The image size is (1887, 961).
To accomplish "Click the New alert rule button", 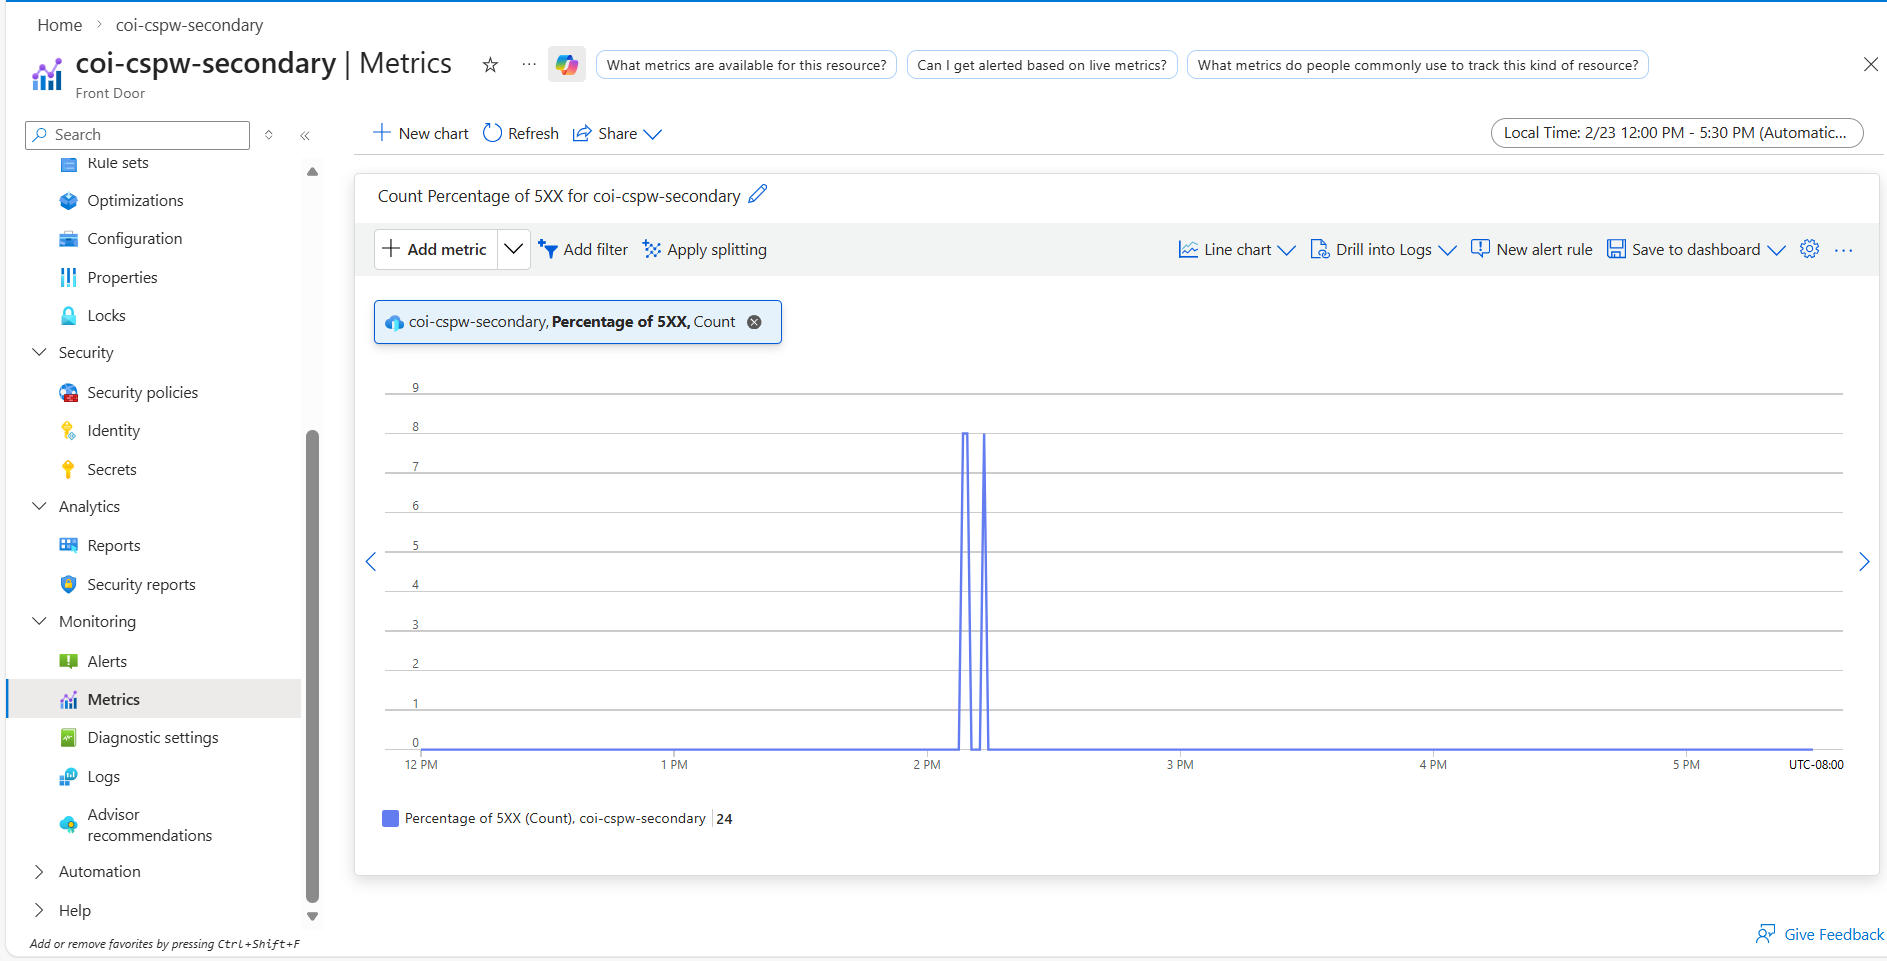I will [1532, 249].
